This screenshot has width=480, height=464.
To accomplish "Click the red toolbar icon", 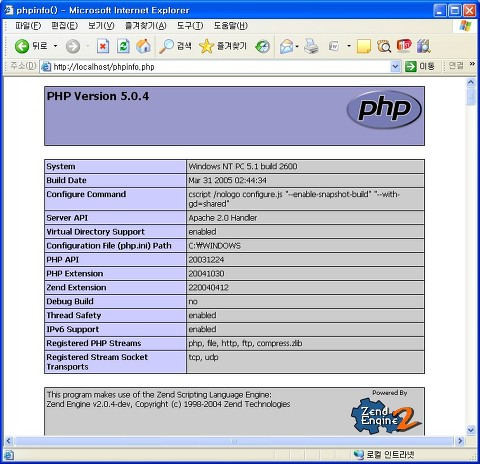I will point(404,45).
